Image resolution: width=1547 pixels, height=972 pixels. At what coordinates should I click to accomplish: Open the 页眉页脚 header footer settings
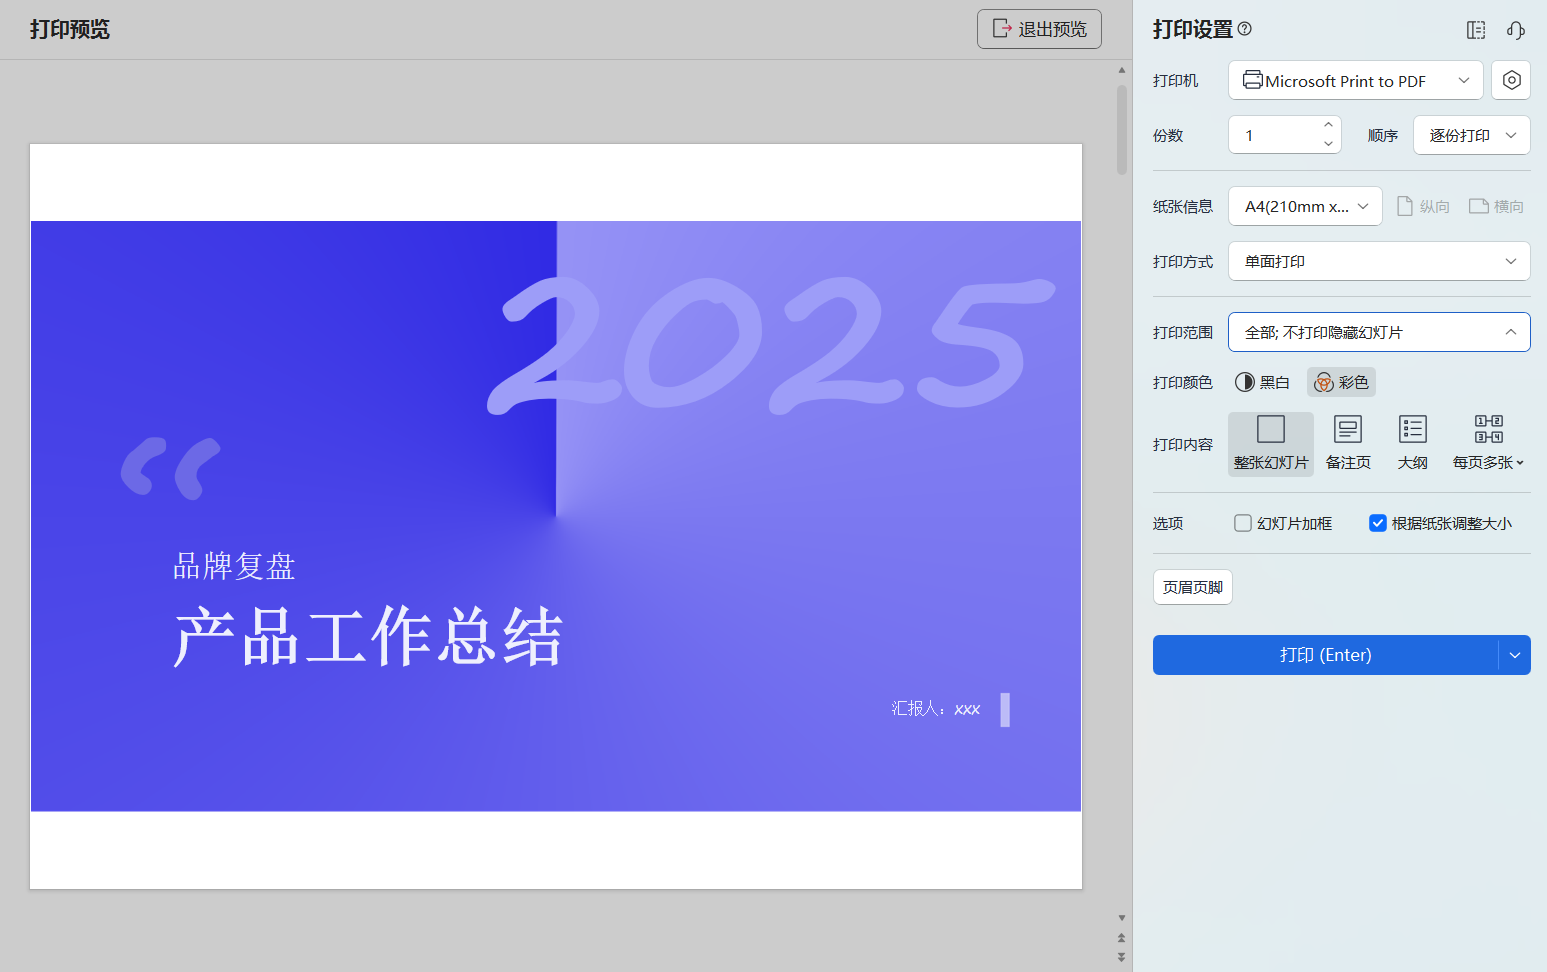[x=1192, y=587]
